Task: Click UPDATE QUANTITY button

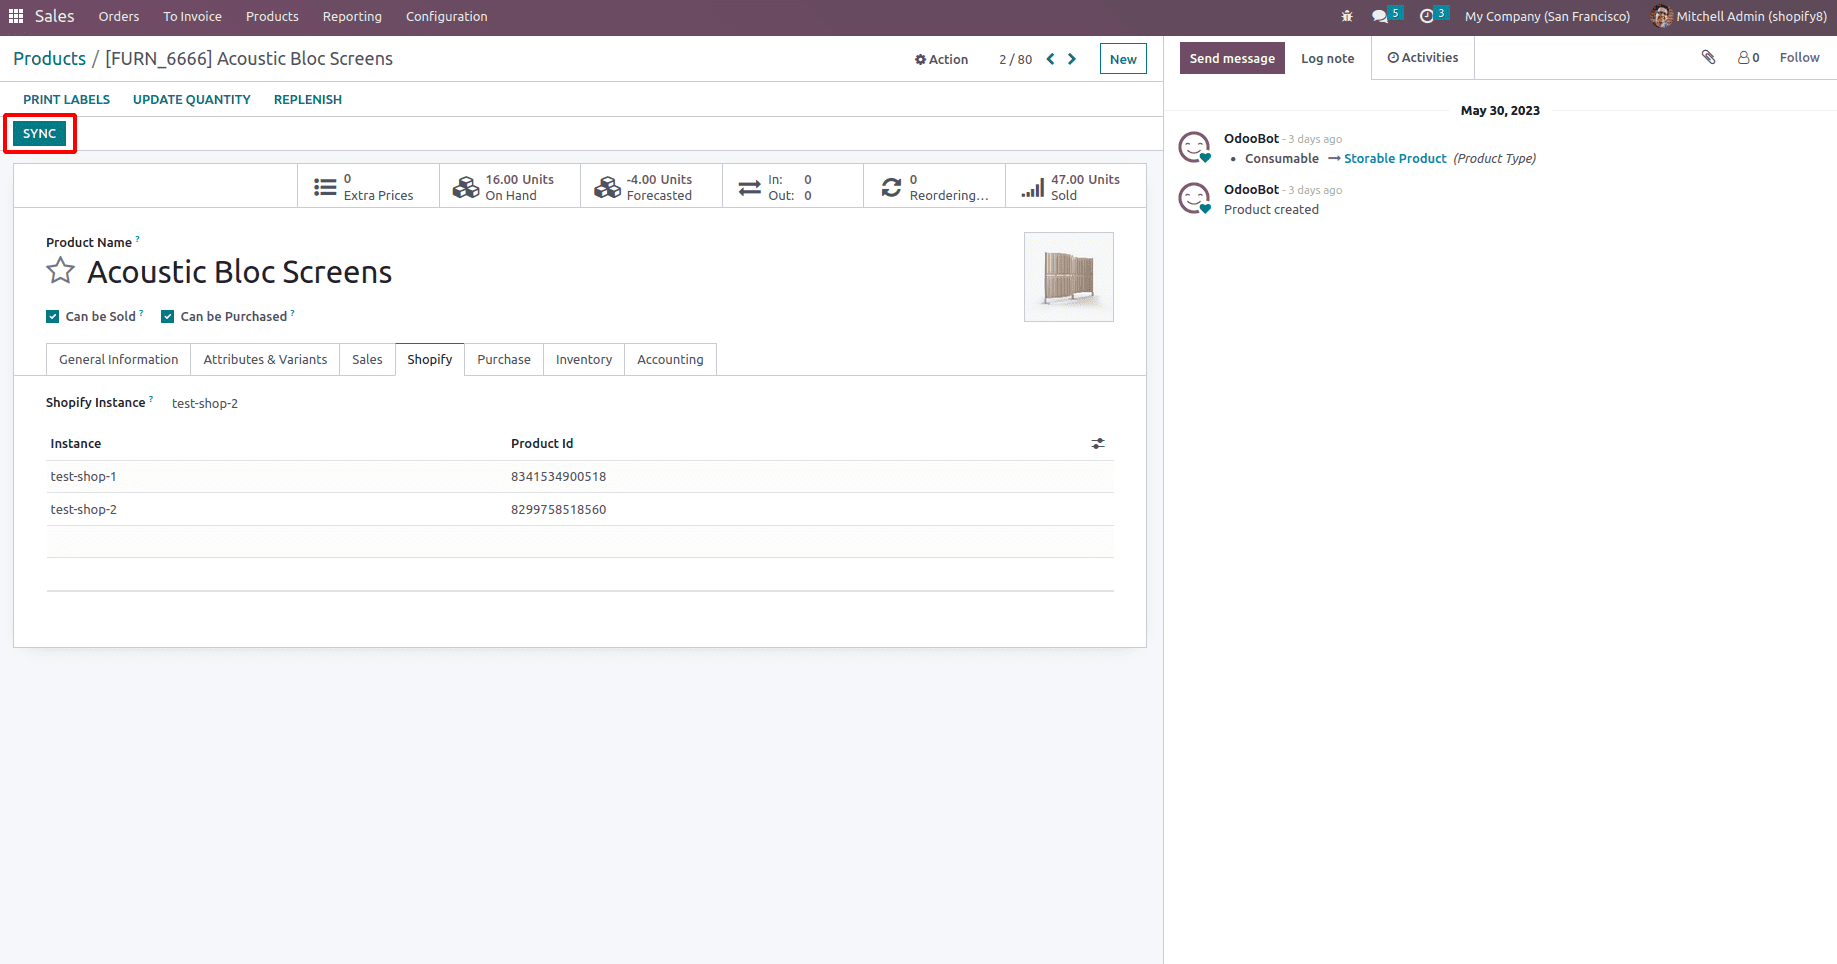Action: [x=192, y=99]
